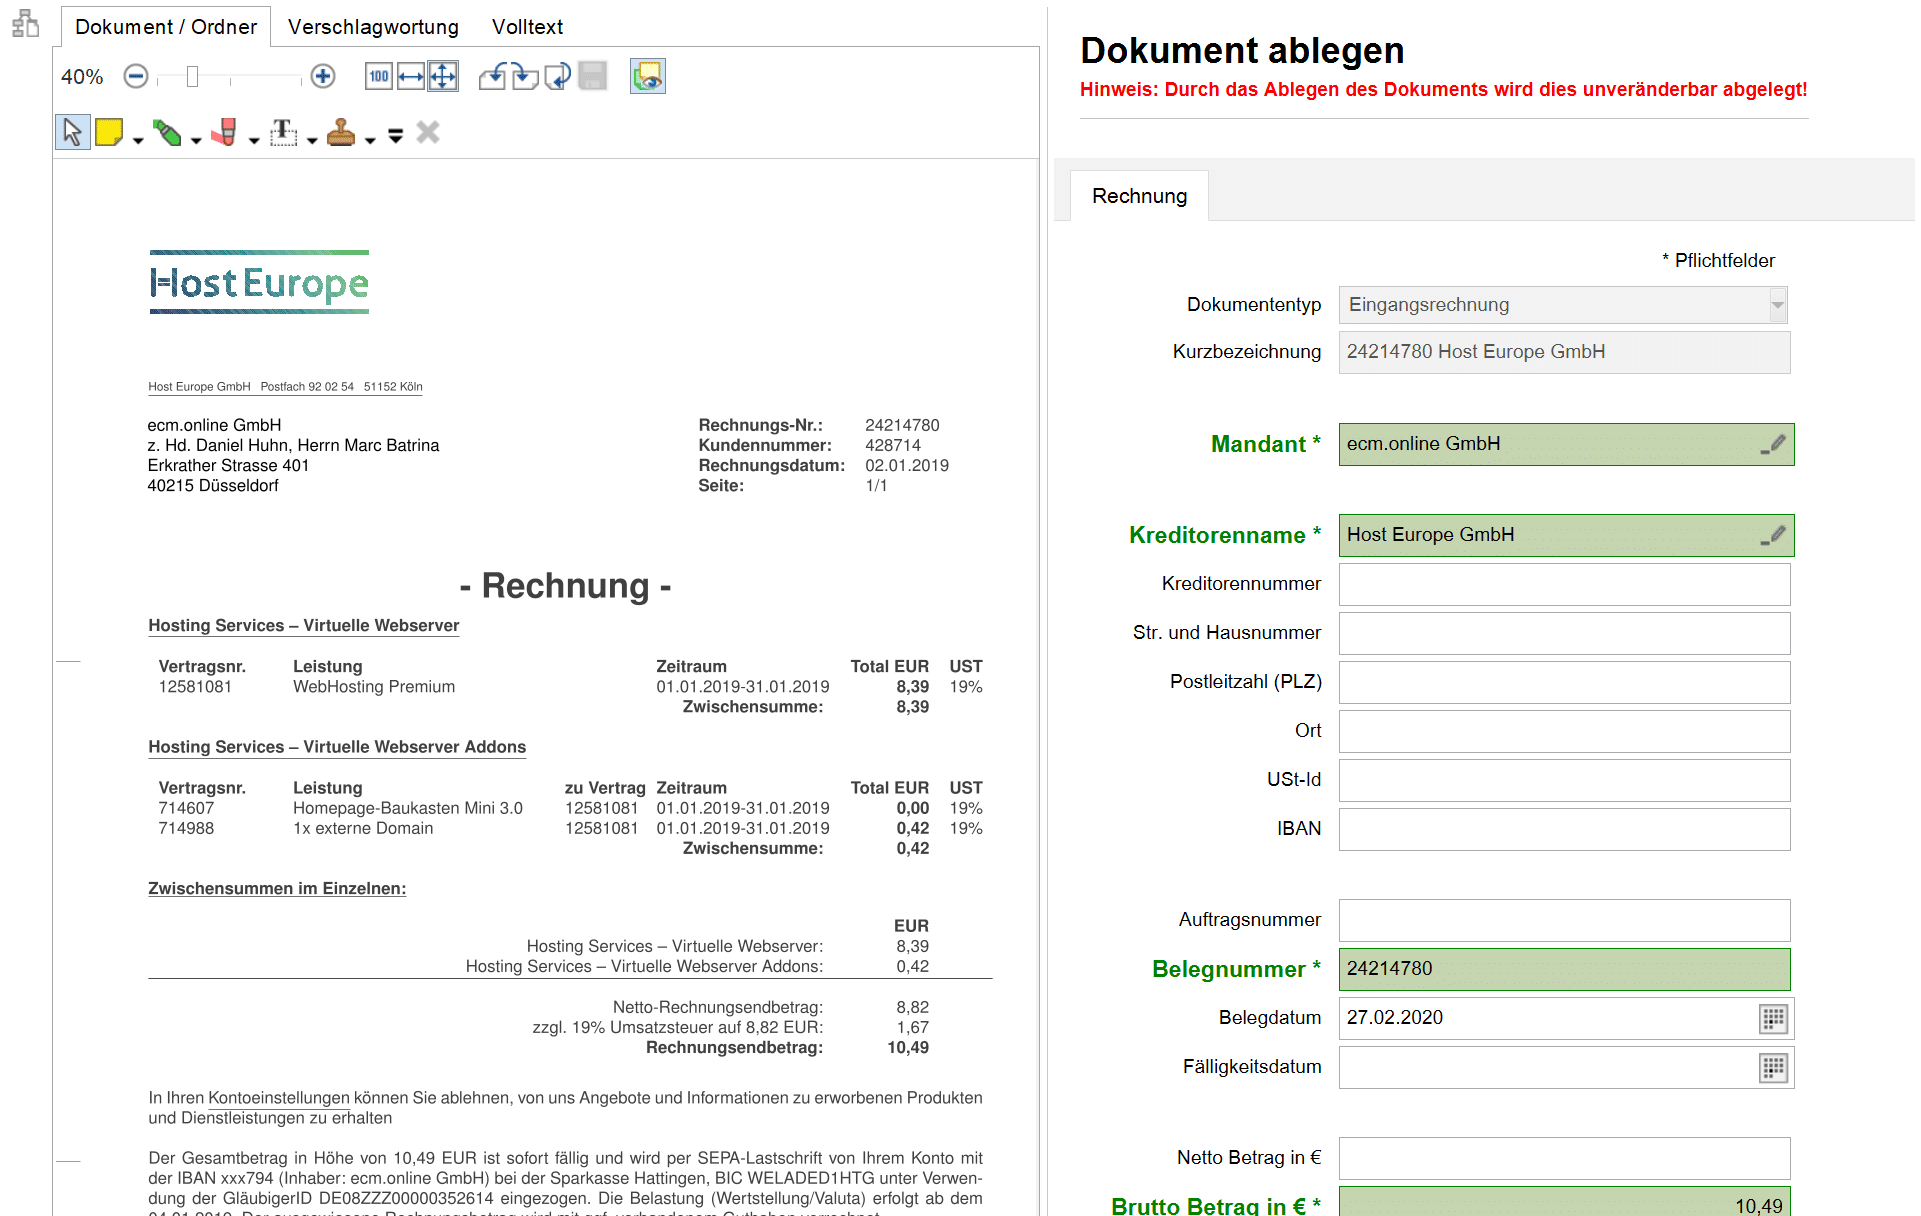The height and width of the screenshot is (1216, 1921).
Task: Open the Dokumententyp dropdown
Action: [1777, 305]
